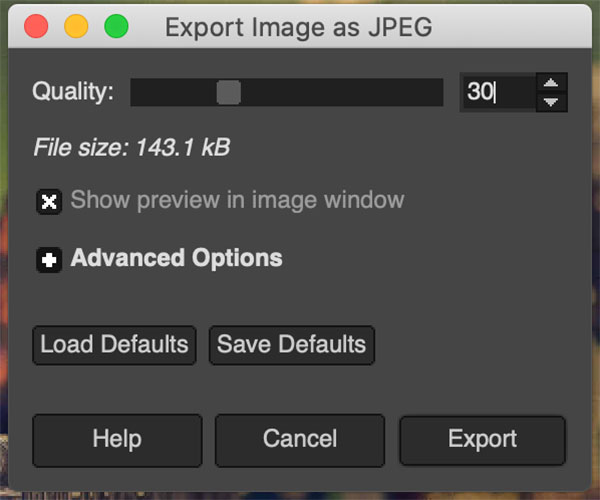Screen dimensions: 600x500
Task: Close the dialog with the red button
Action: (x=37, y=27)
